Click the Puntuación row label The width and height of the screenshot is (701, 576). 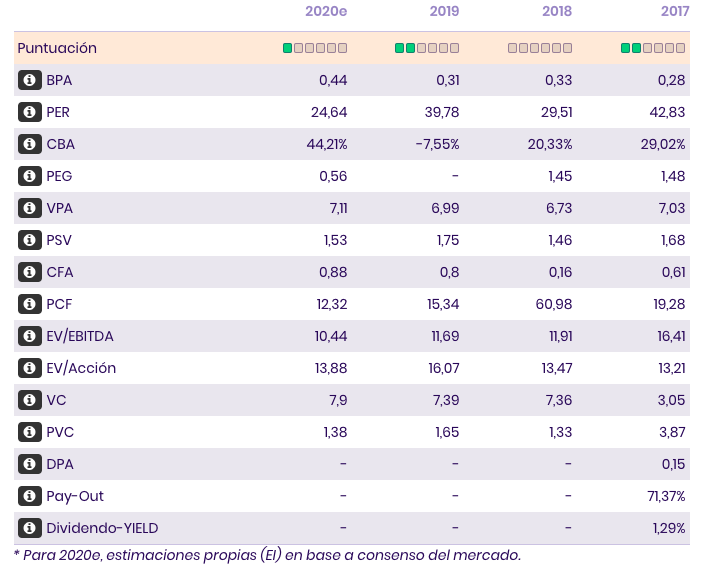click(57, 48)
